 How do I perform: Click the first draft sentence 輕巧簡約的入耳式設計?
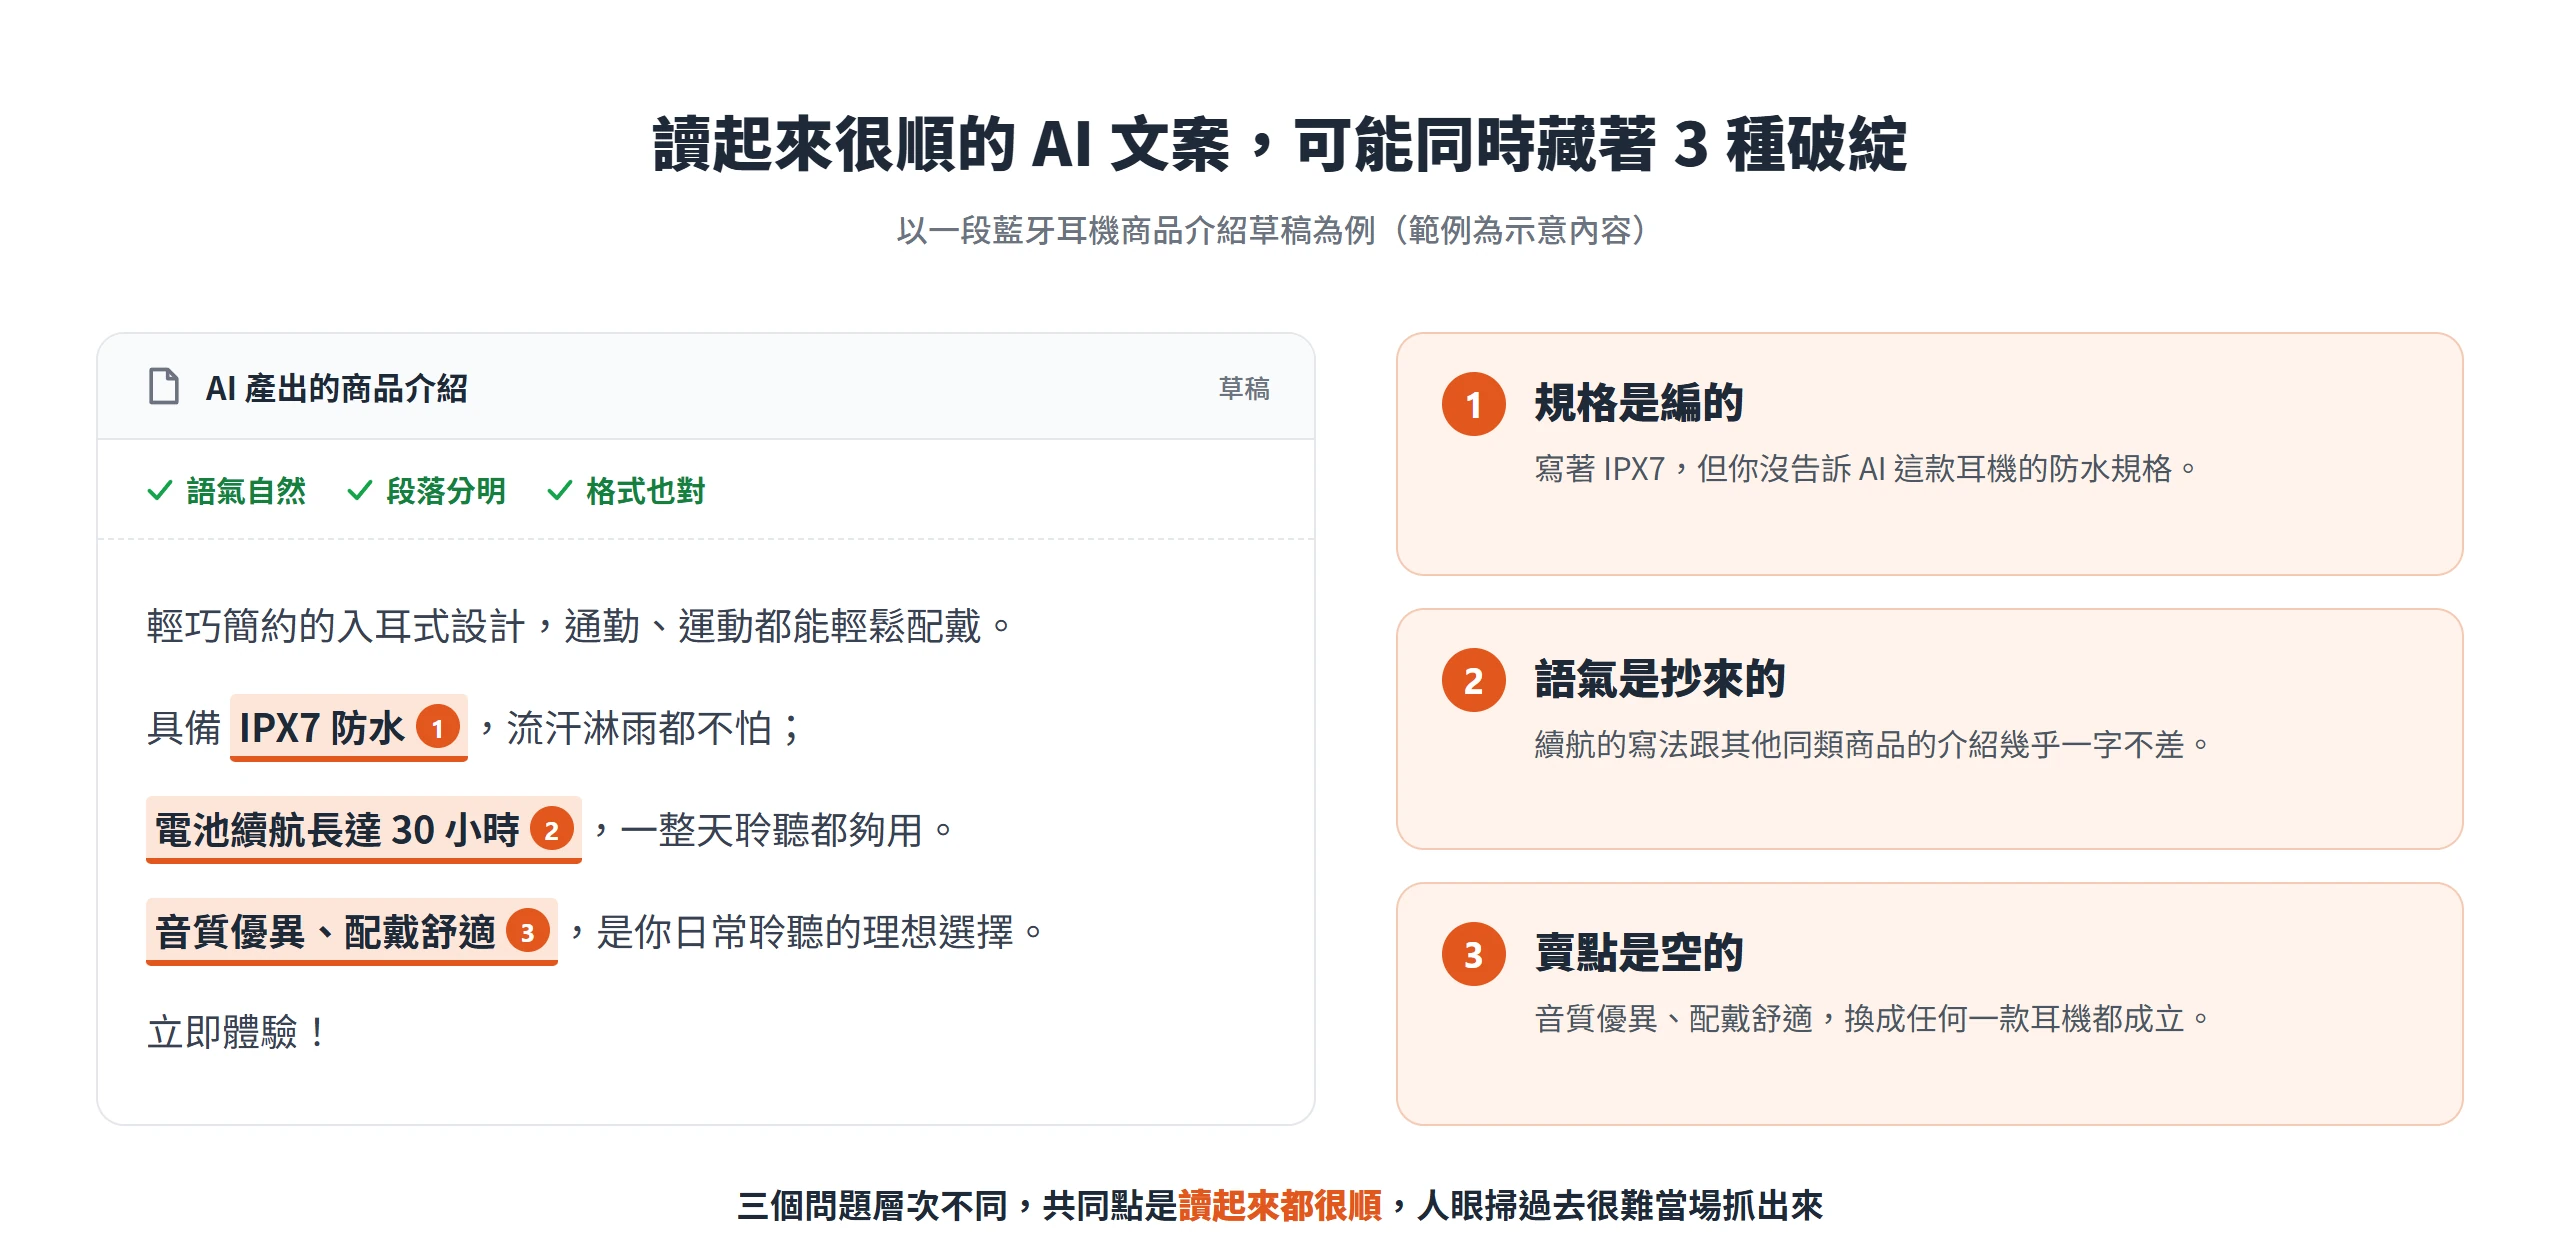point(336,626)
